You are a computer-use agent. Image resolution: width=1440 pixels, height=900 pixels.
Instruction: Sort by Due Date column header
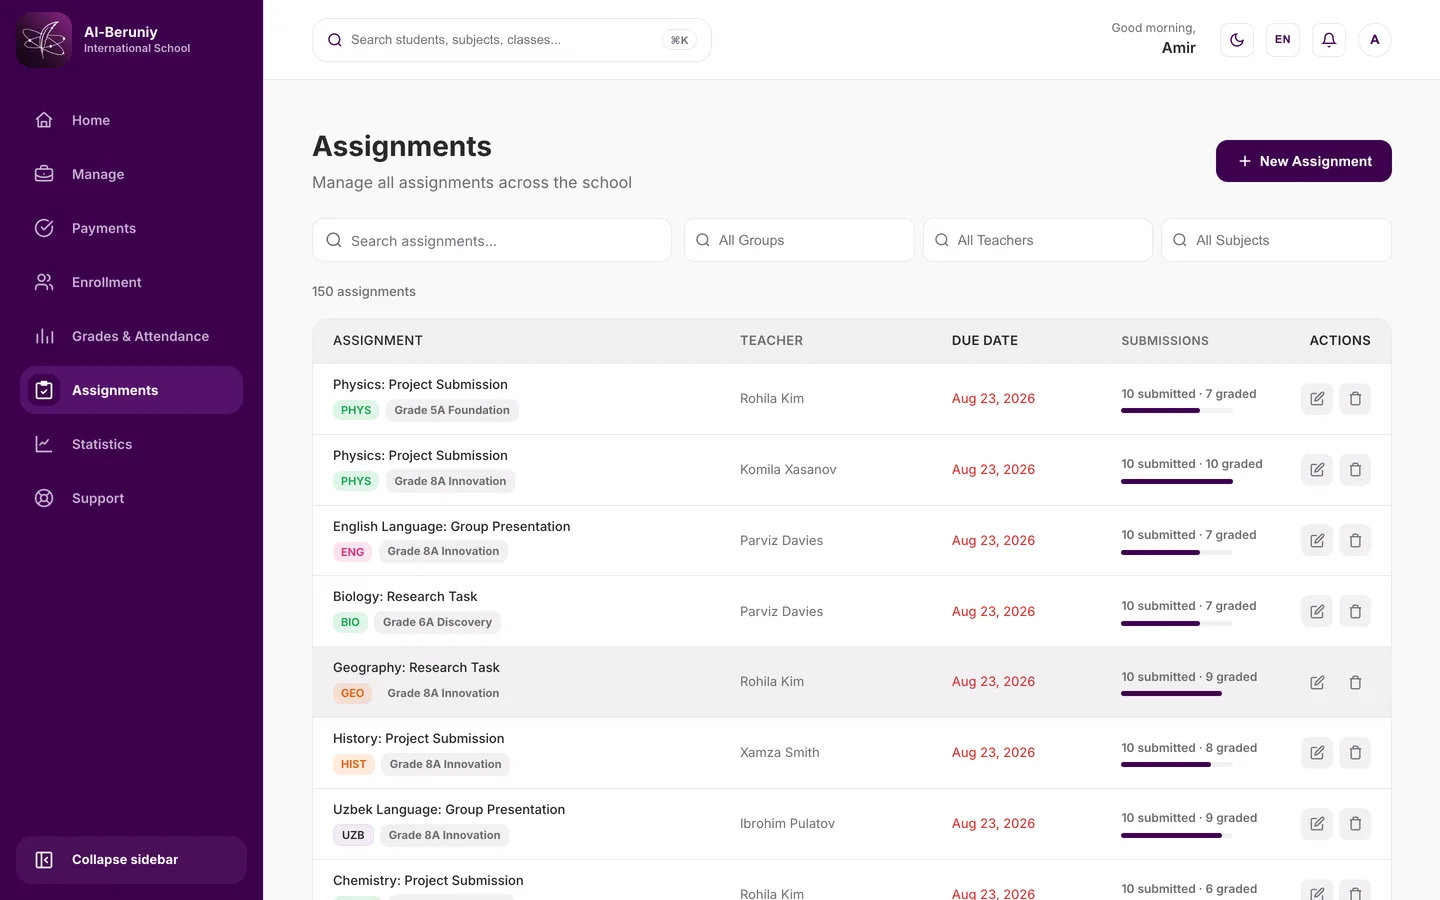(985, 341)
